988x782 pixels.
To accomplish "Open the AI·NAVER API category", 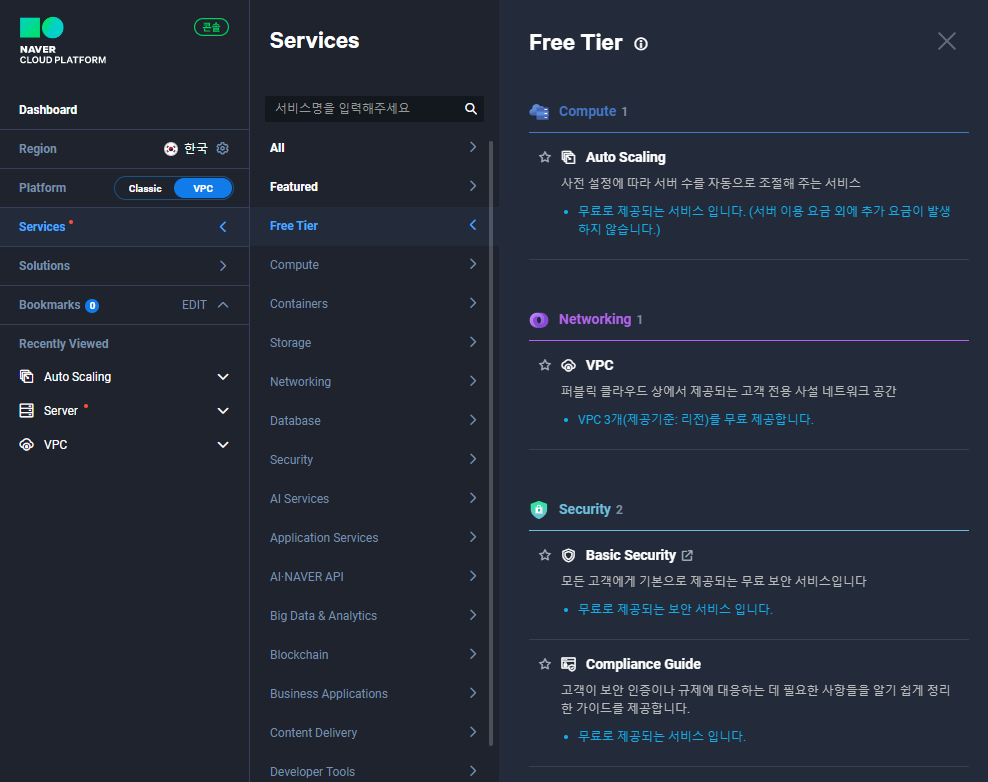I will (374, 578).
